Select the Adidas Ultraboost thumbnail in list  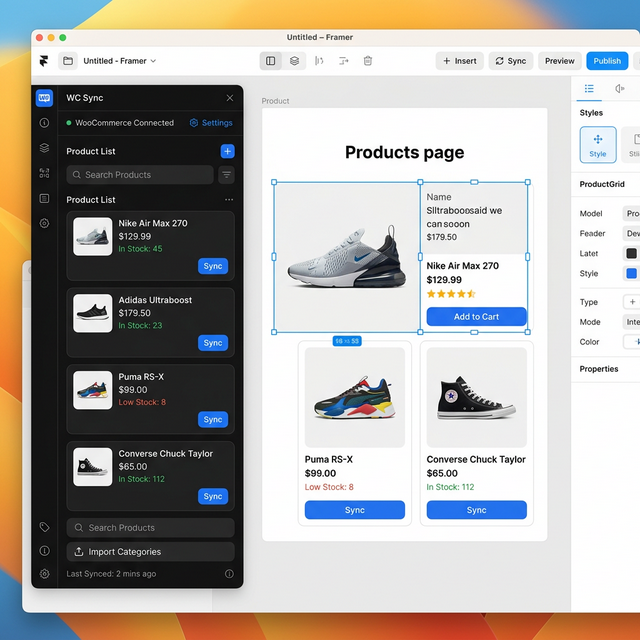(x=93, y=313)
